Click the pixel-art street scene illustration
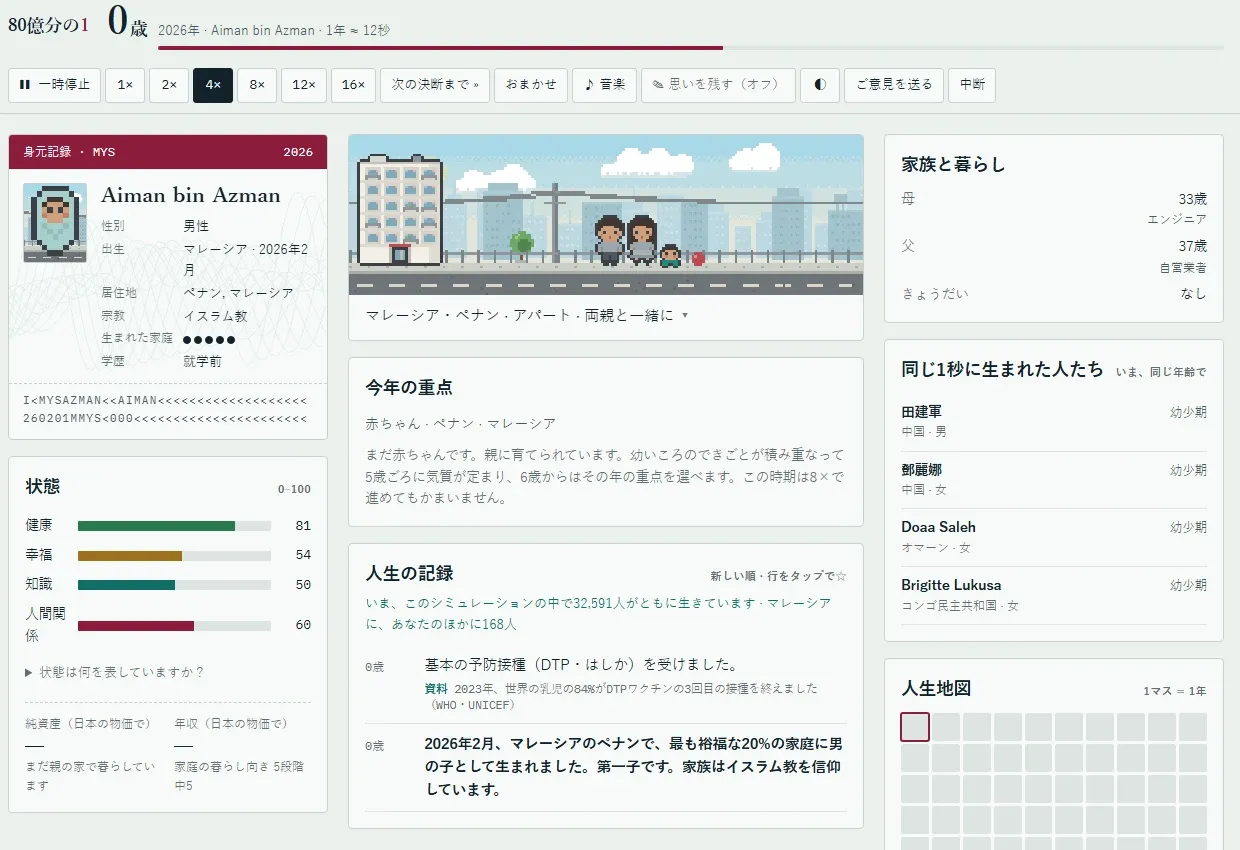 [606, 215]
